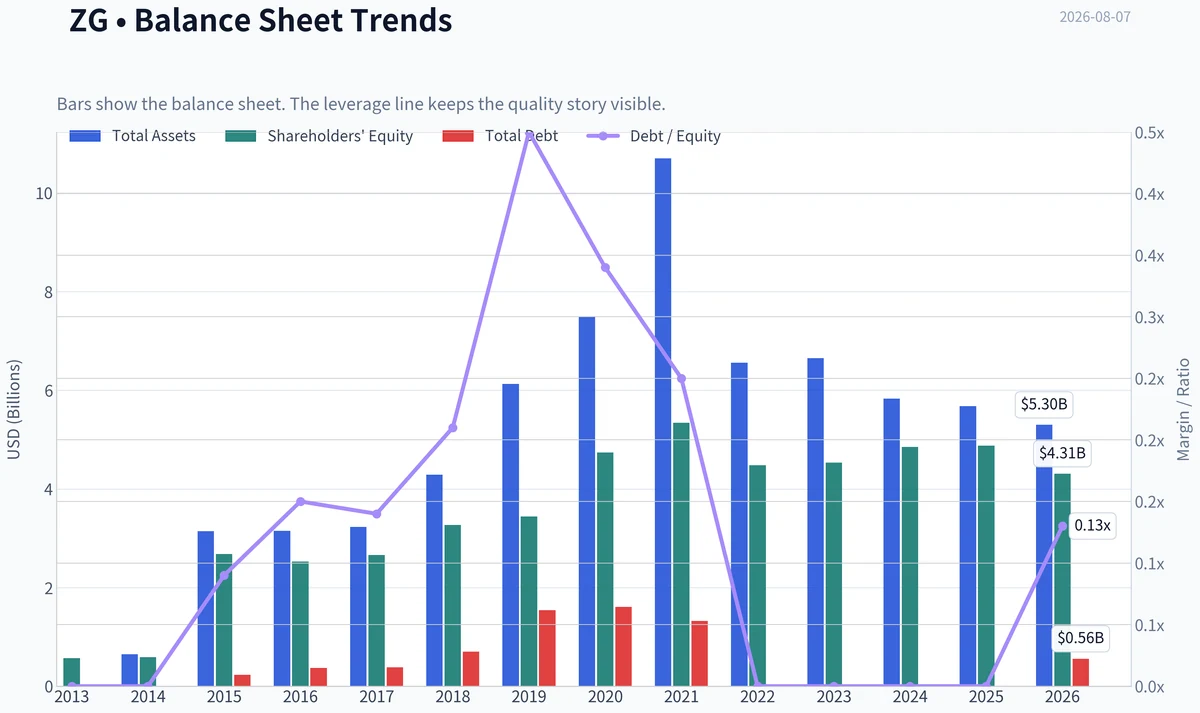Click the purple Debt / Equity legend marker
The height and width of the screenshot is (713, 1200).
pyautogui.click(x=603, y=136)
